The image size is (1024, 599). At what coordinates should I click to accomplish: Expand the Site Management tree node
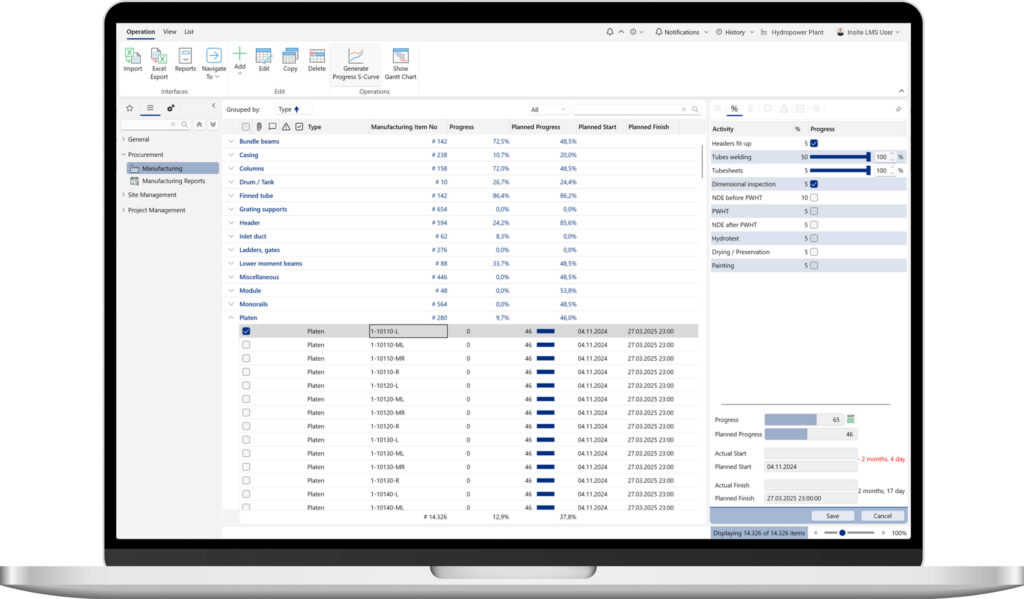[x=123, y=195]
